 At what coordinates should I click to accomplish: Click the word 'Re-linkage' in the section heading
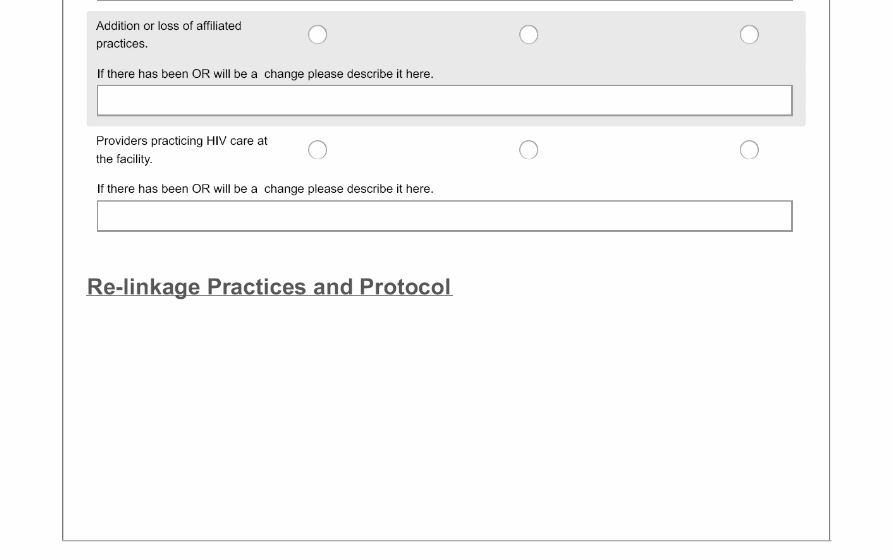click(143, 287)
